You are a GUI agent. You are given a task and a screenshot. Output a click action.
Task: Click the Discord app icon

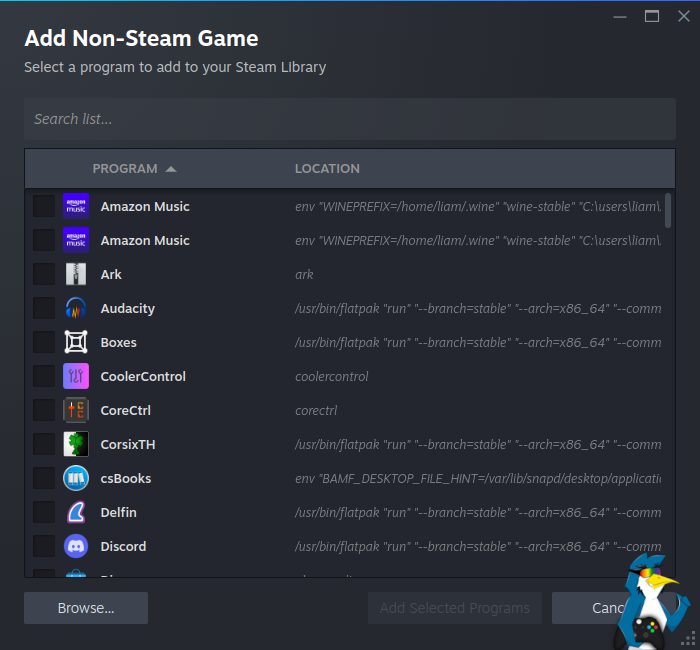76,546
